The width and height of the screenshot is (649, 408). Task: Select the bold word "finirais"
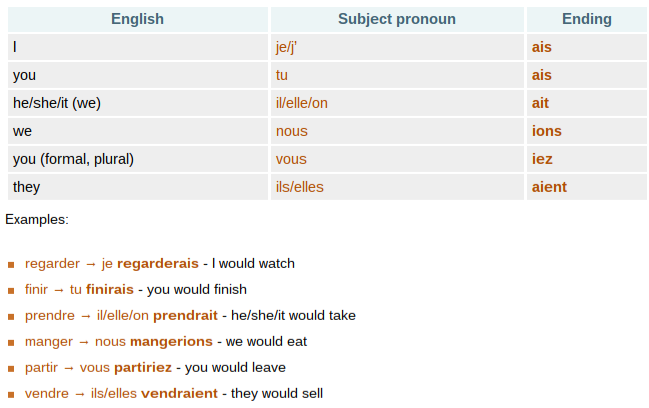coord(109,290)
